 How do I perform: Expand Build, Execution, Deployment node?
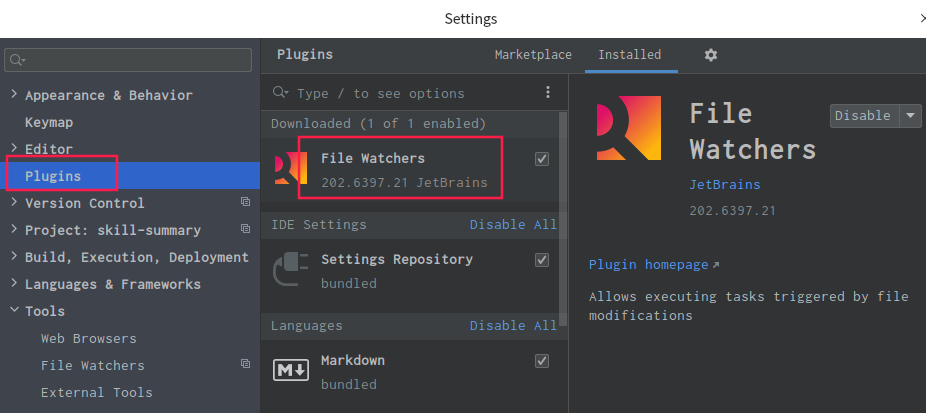coord(14,256)
